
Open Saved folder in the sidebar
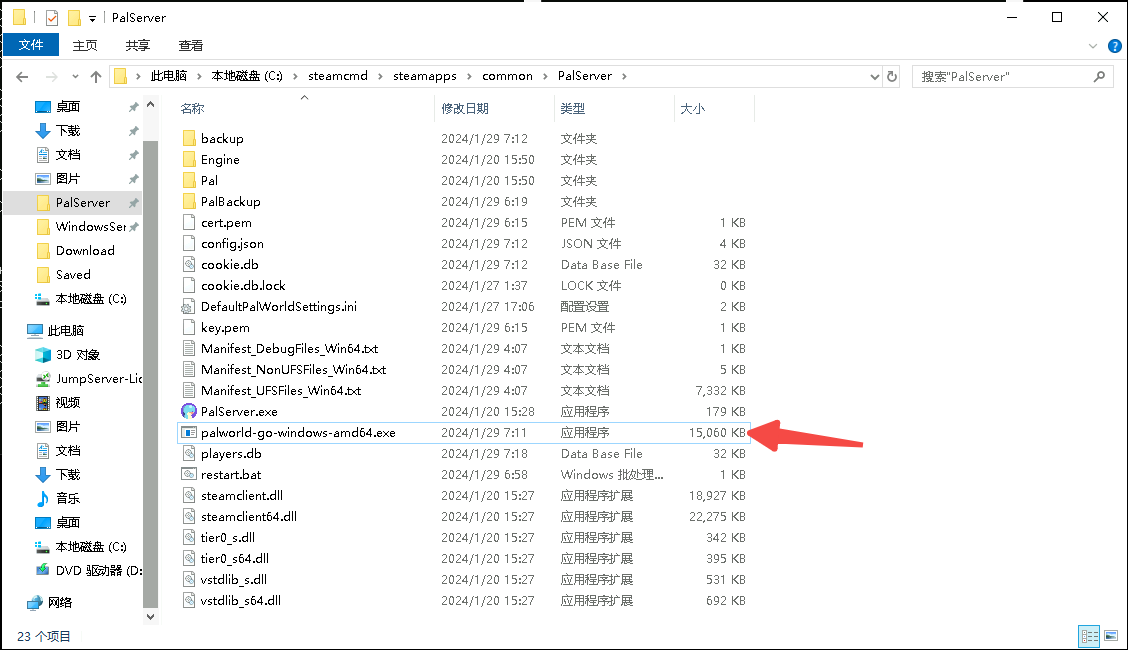pos(73,274)
